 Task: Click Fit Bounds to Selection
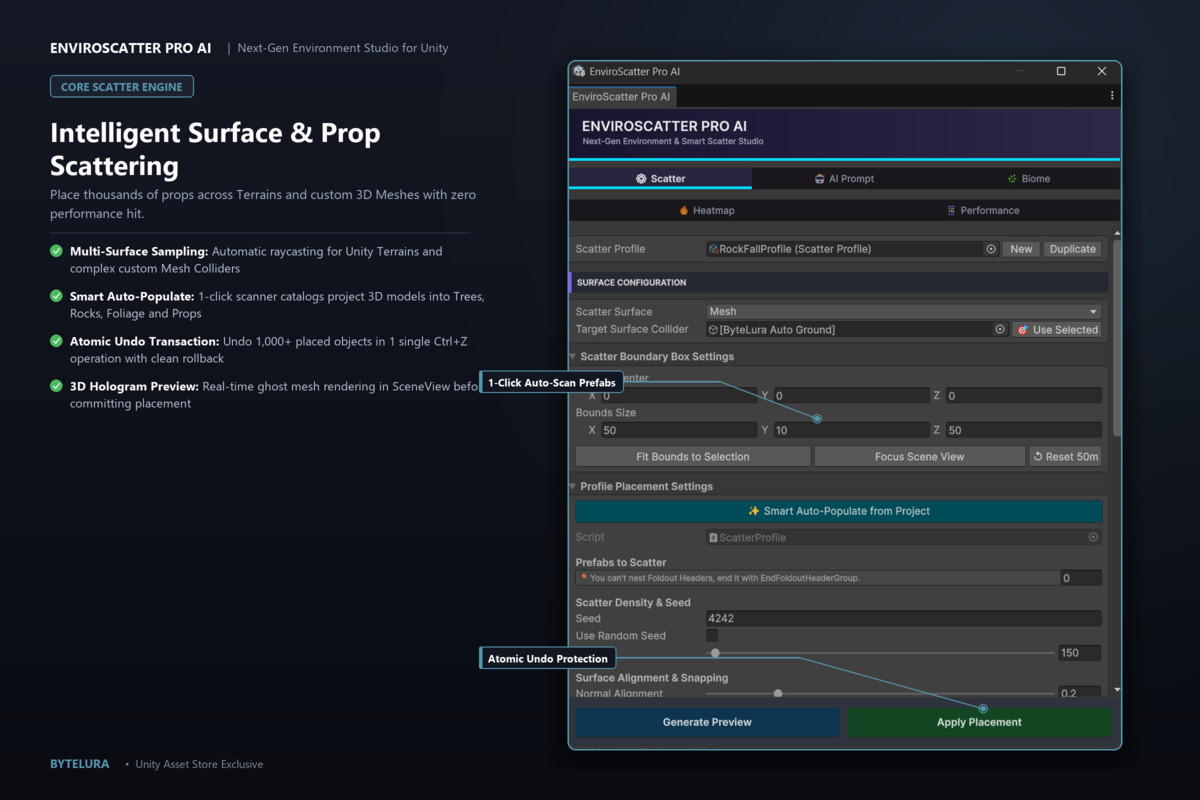point(693,456)
